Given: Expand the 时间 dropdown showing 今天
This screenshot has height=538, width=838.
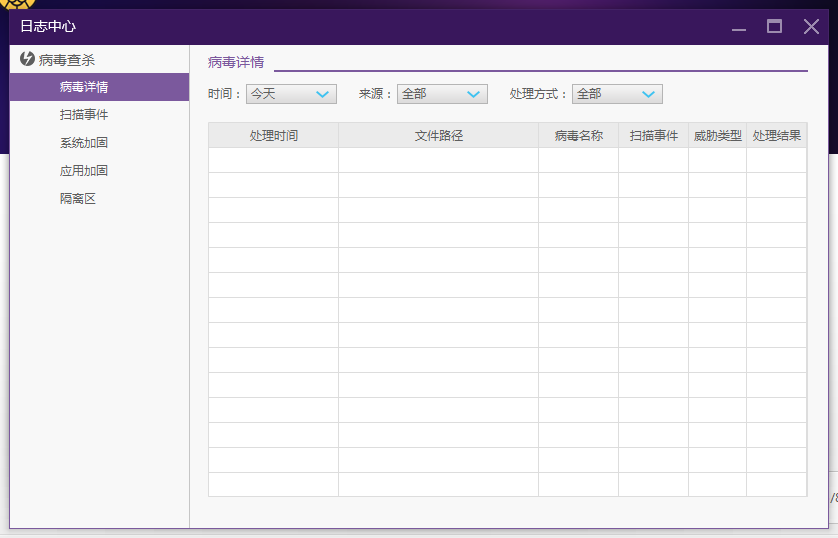Looking at the screenshot, I should click(291, 94).
